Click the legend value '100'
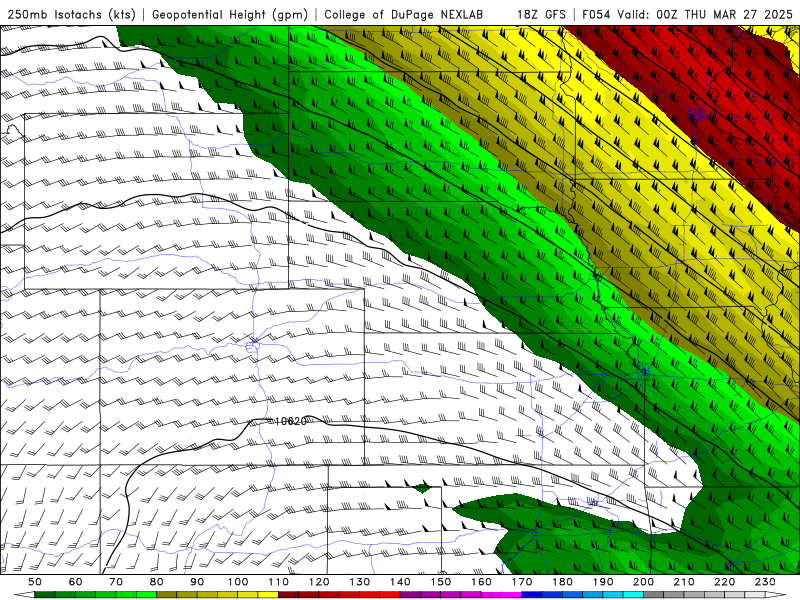 pos(238,582)
